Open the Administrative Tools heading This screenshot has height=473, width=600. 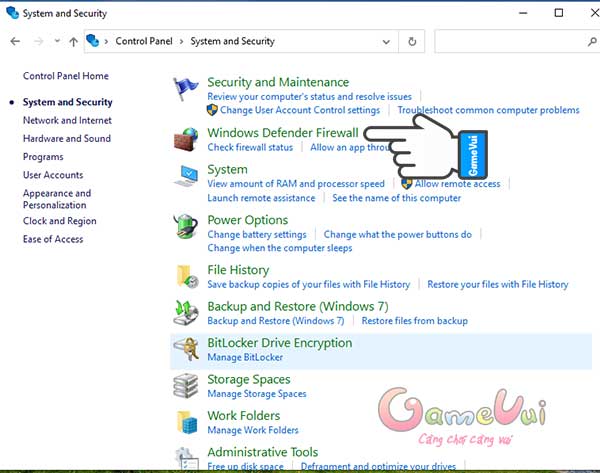tap(262, 452)
